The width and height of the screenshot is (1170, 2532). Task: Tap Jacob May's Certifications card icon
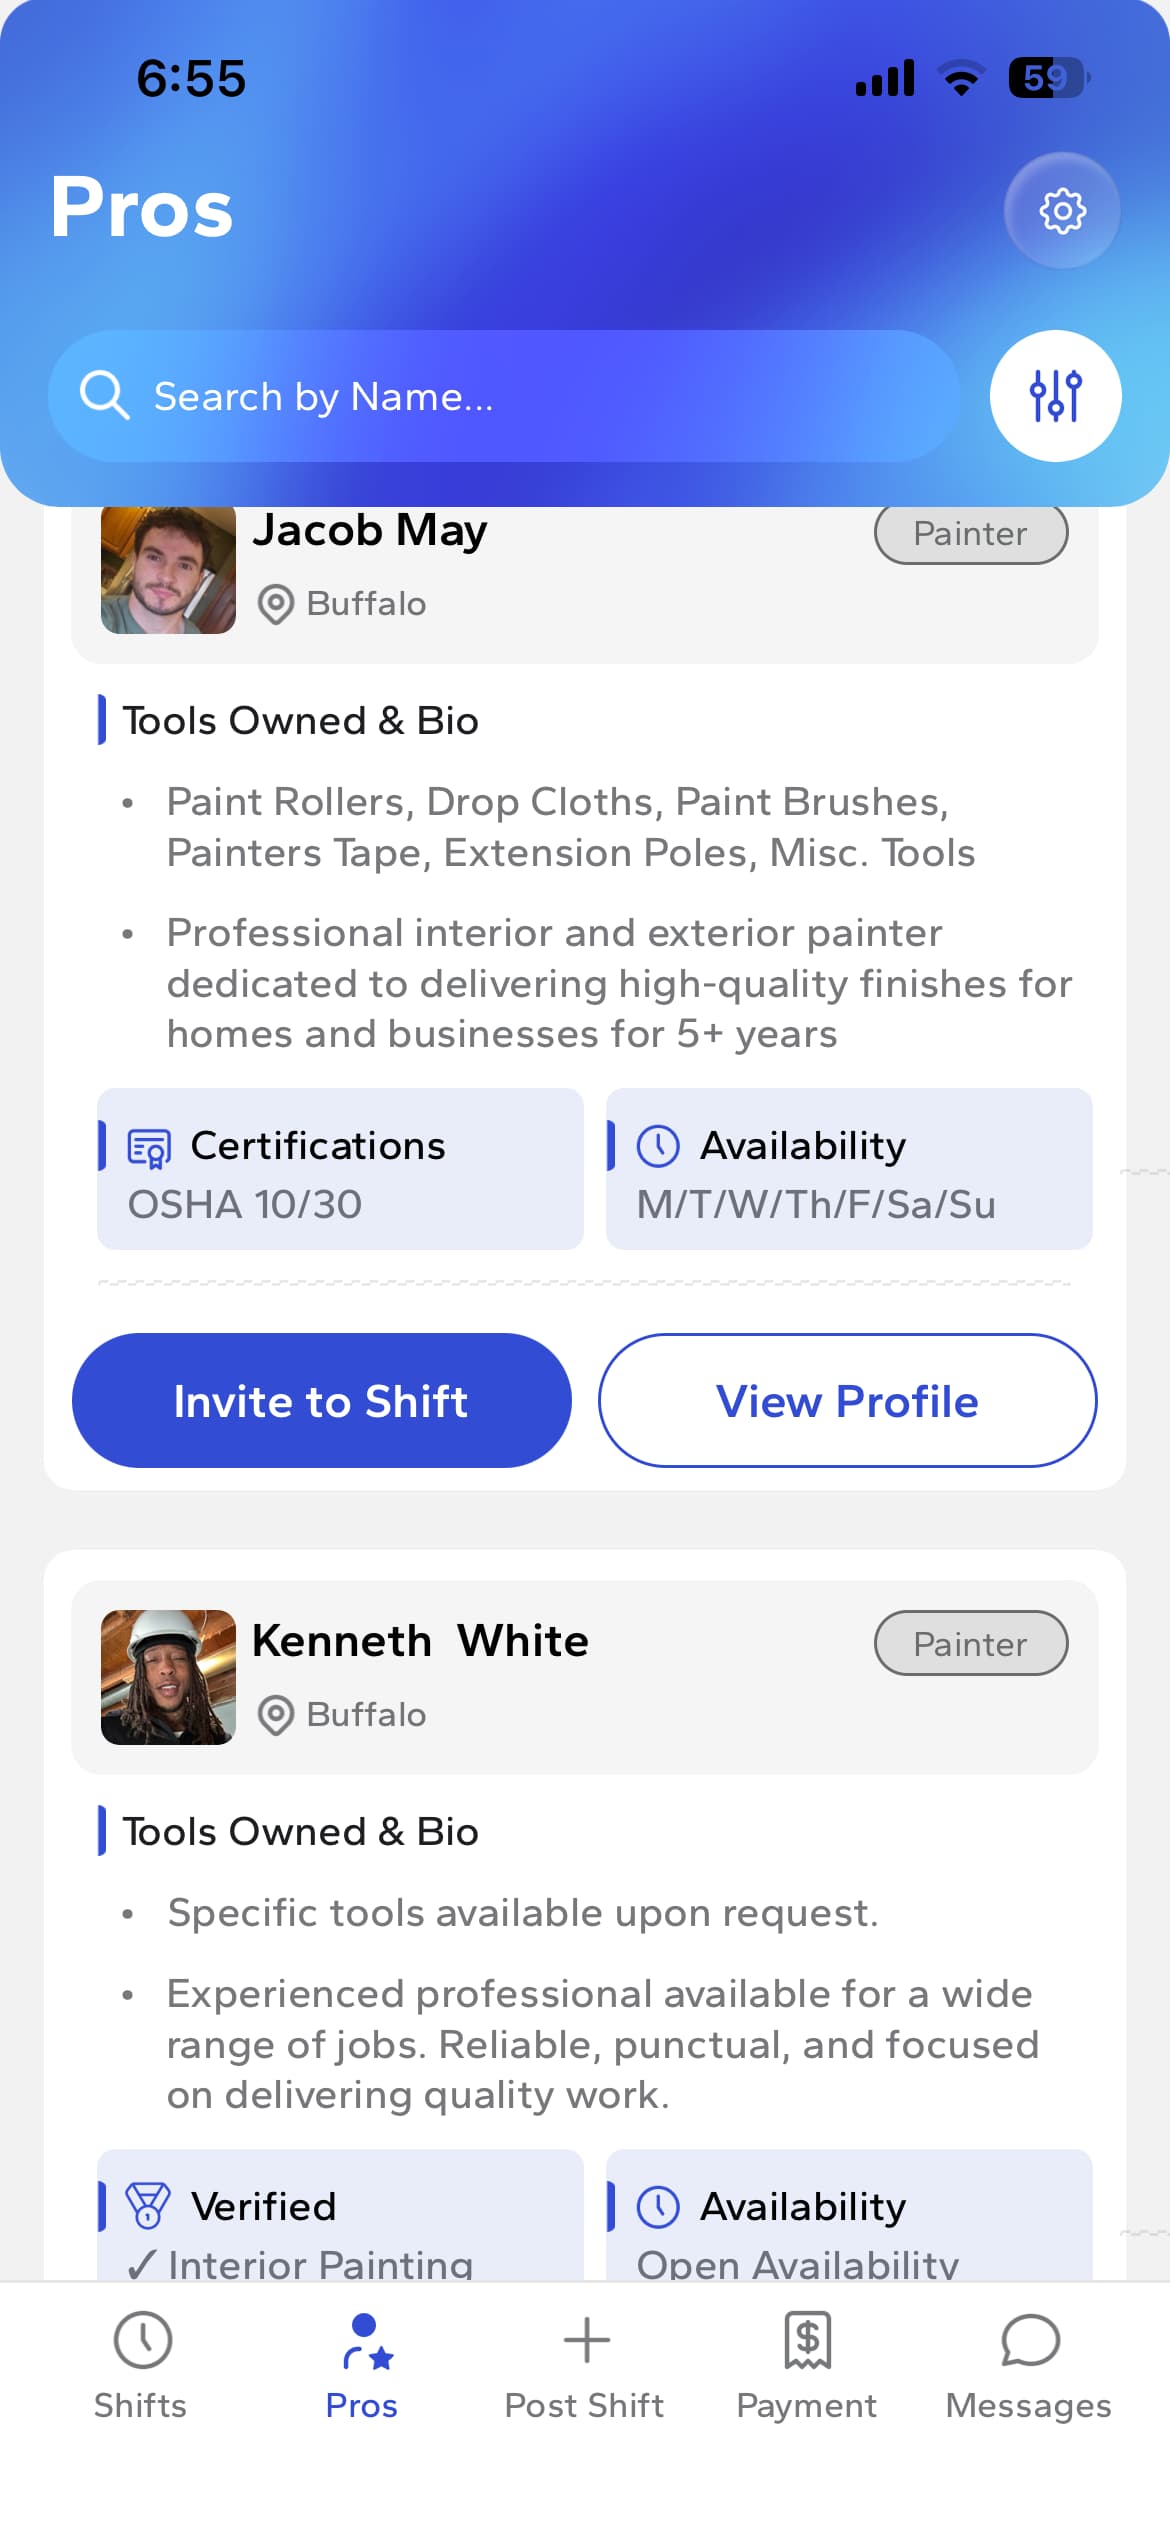pyautogui.click(x=149, y=1147)
